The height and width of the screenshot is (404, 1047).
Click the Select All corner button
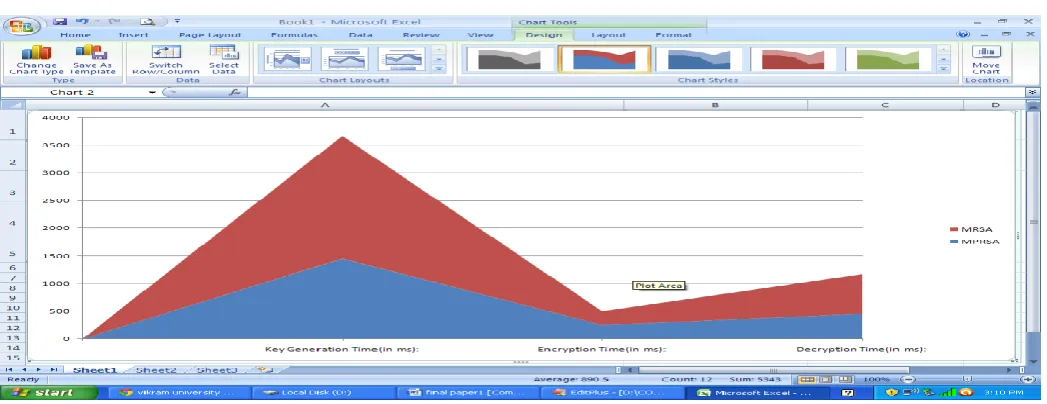click(13, 106)
